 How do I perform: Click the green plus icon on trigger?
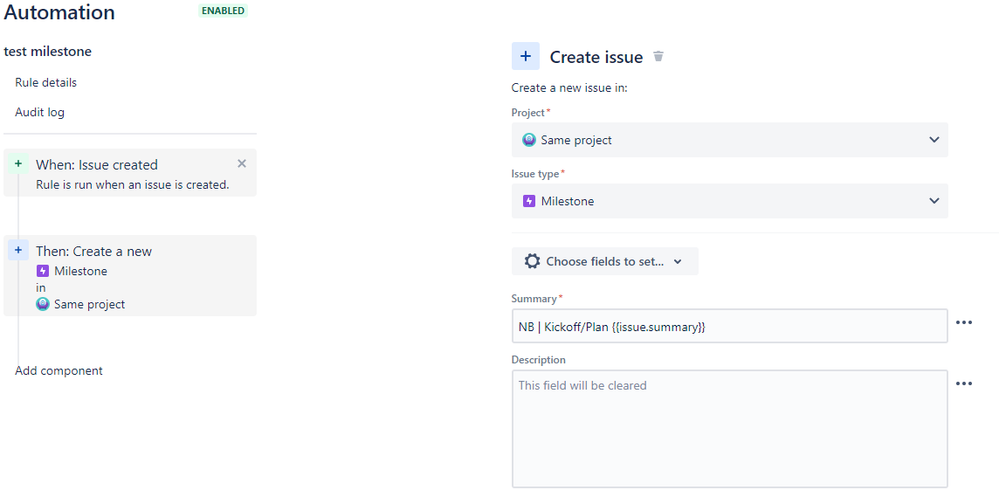(x=18, y=164)
